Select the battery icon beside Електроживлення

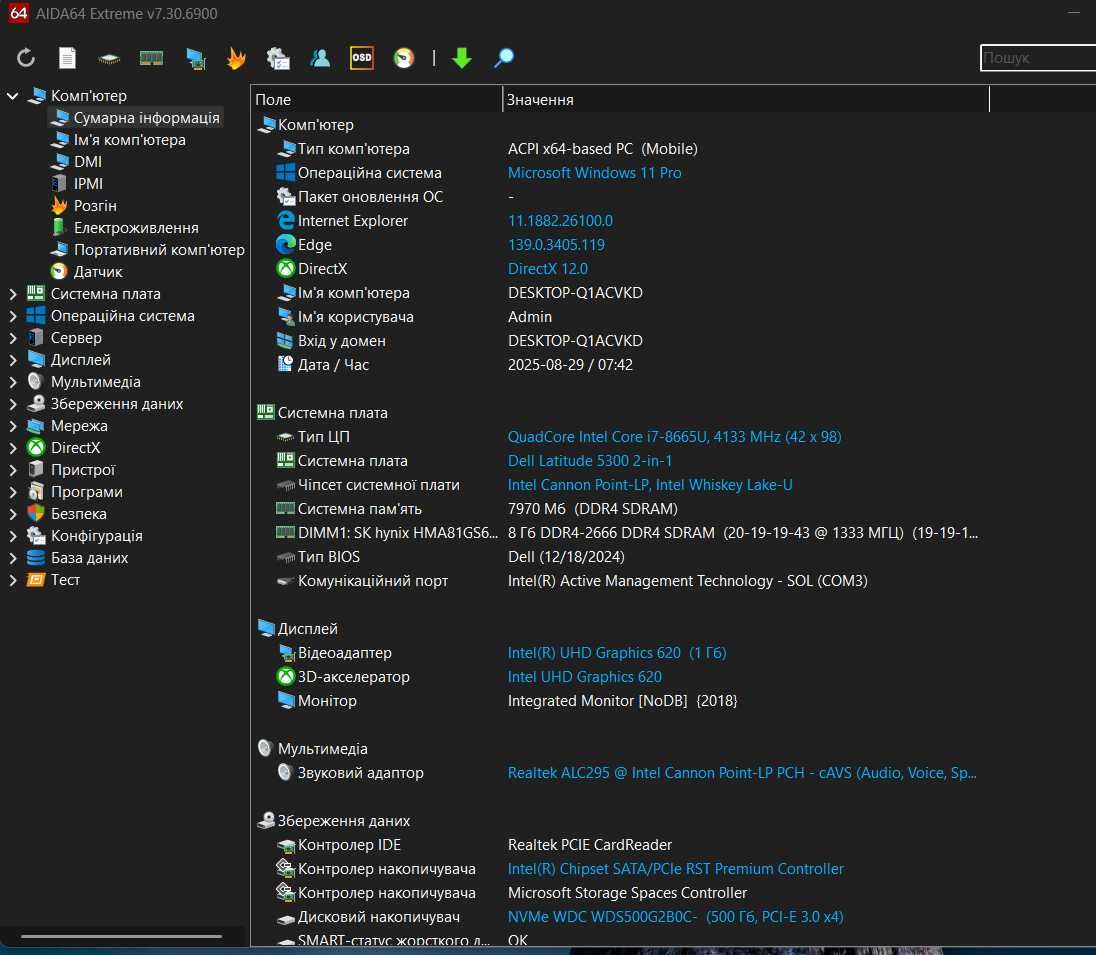pos(59,227)
